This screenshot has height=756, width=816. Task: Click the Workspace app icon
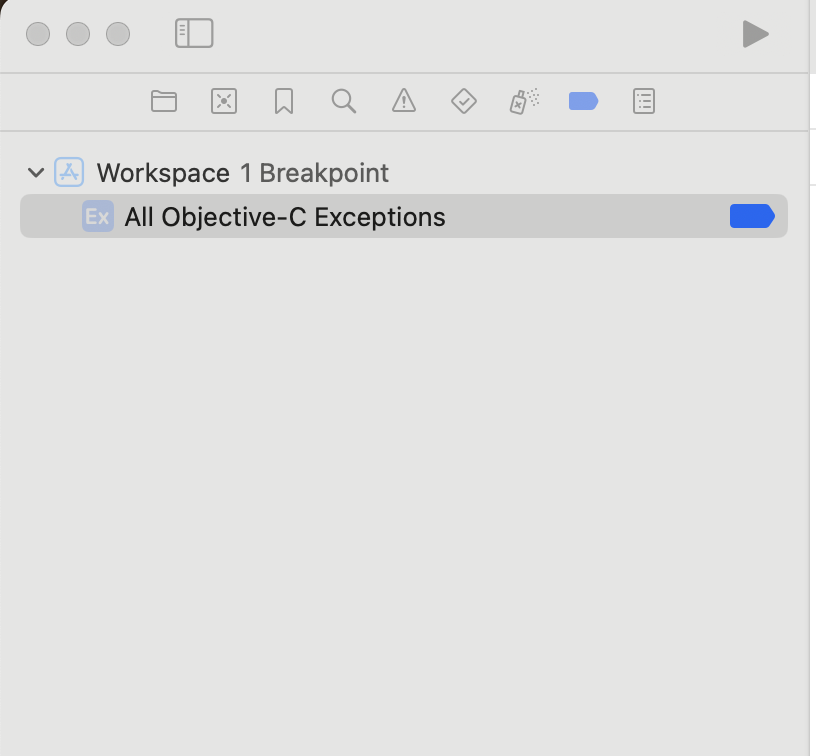(x=69, y=173)
